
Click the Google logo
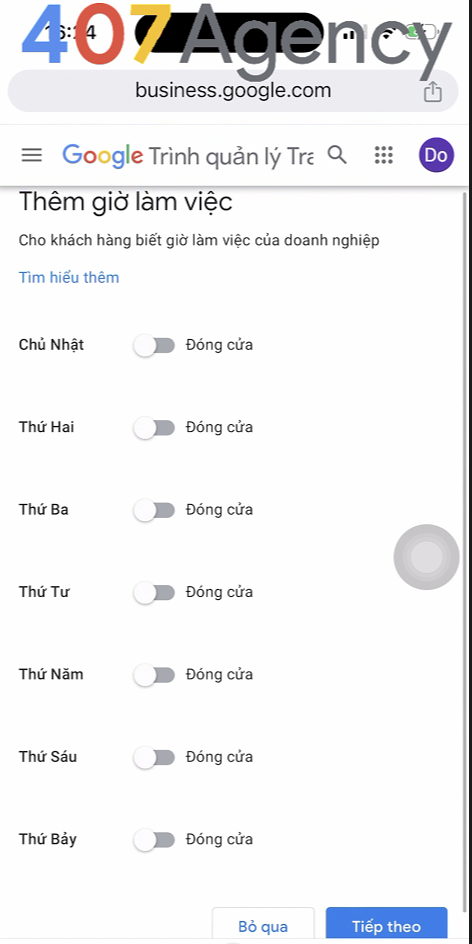click(x=103, y=156)
